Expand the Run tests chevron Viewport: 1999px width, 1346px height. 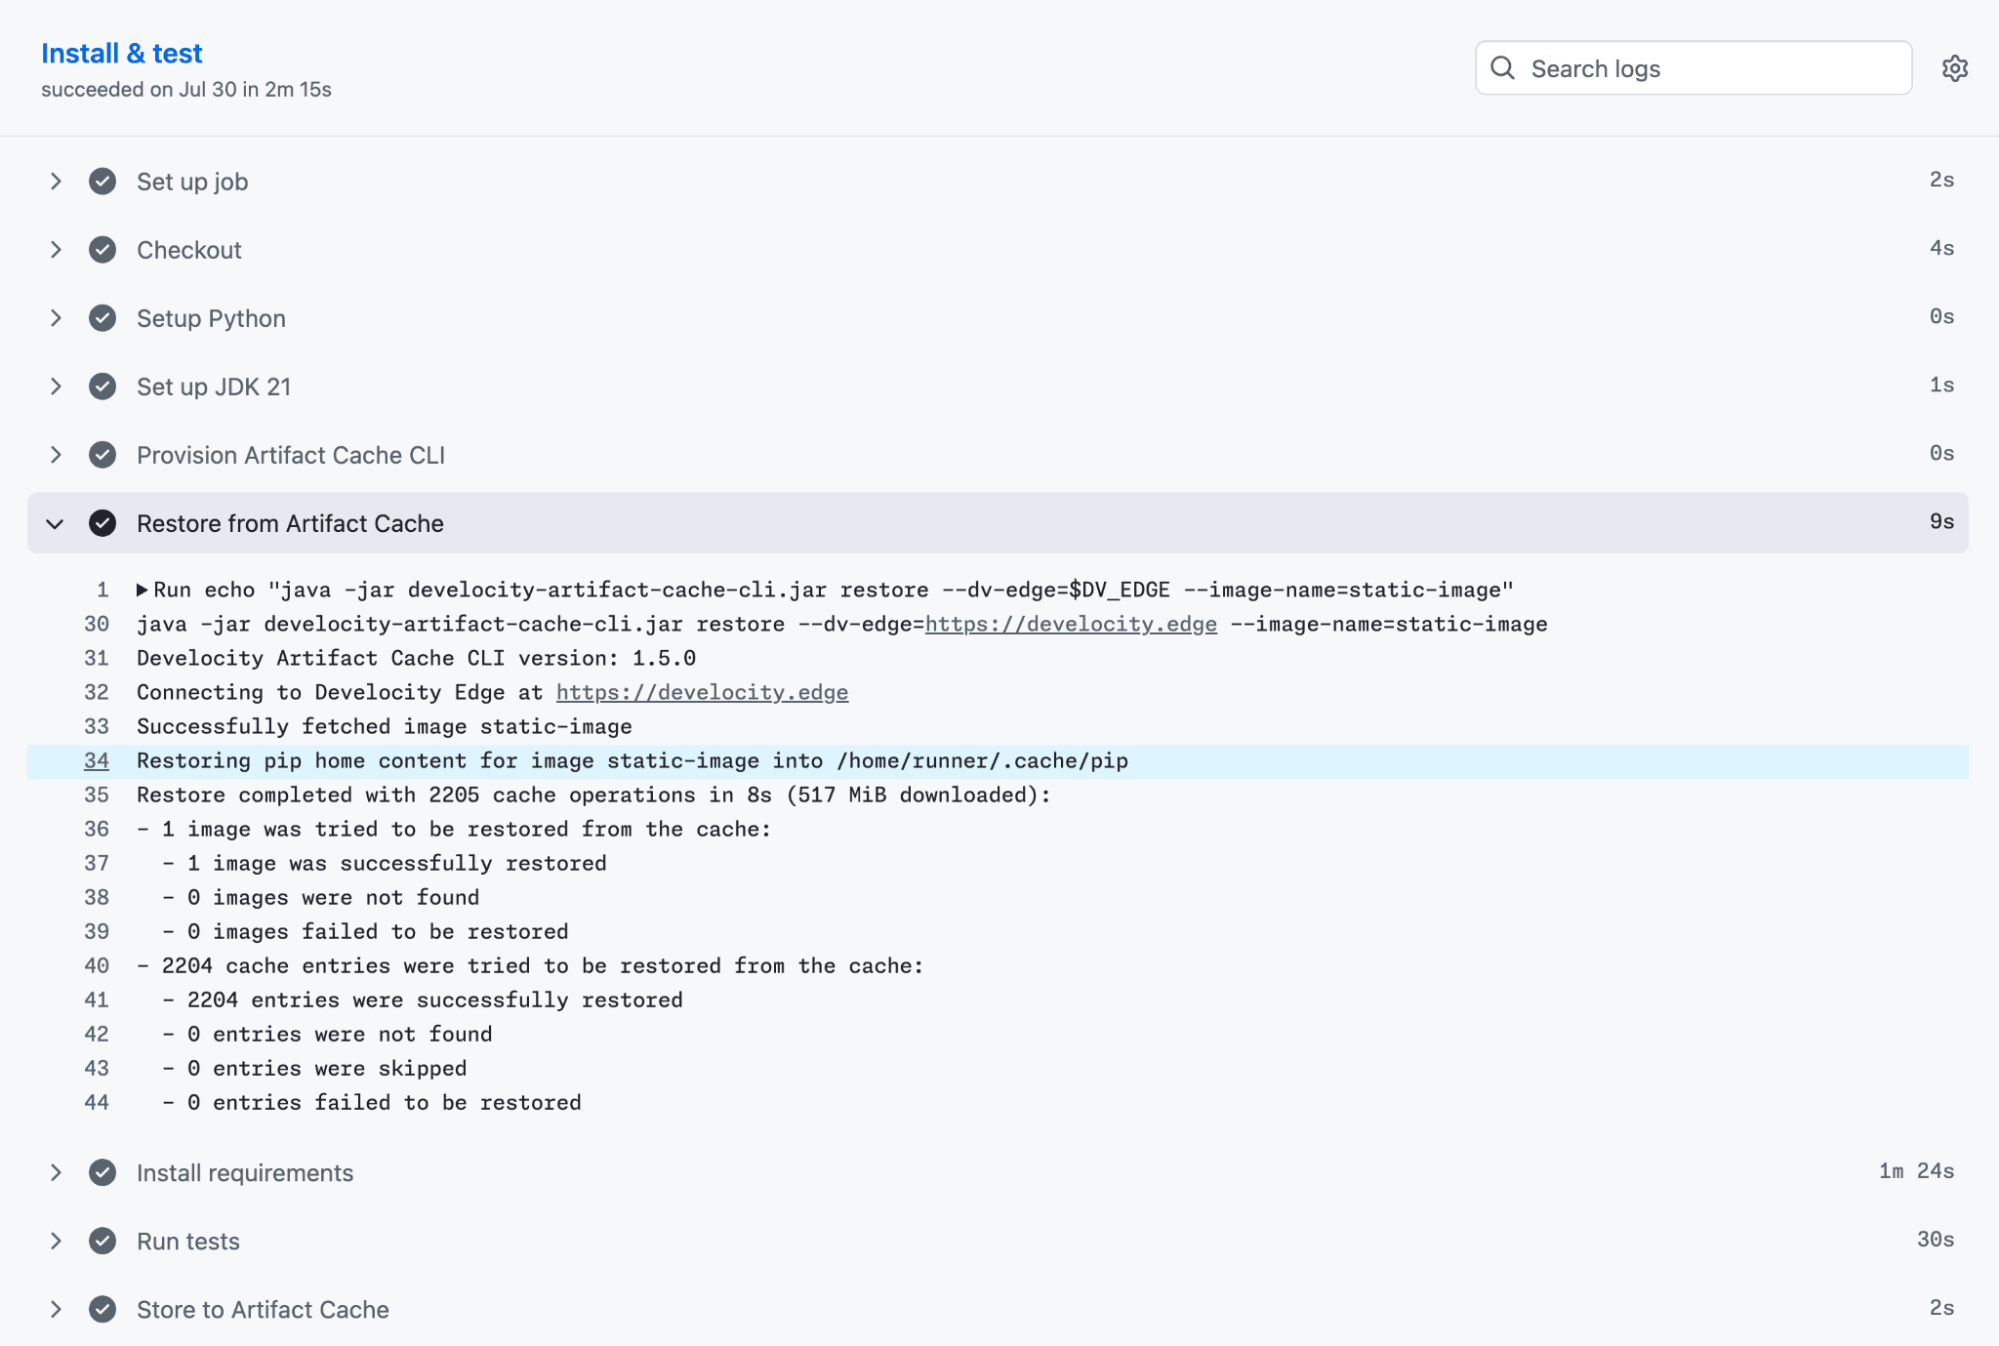pyautogui.click(x=56, y=1241)
